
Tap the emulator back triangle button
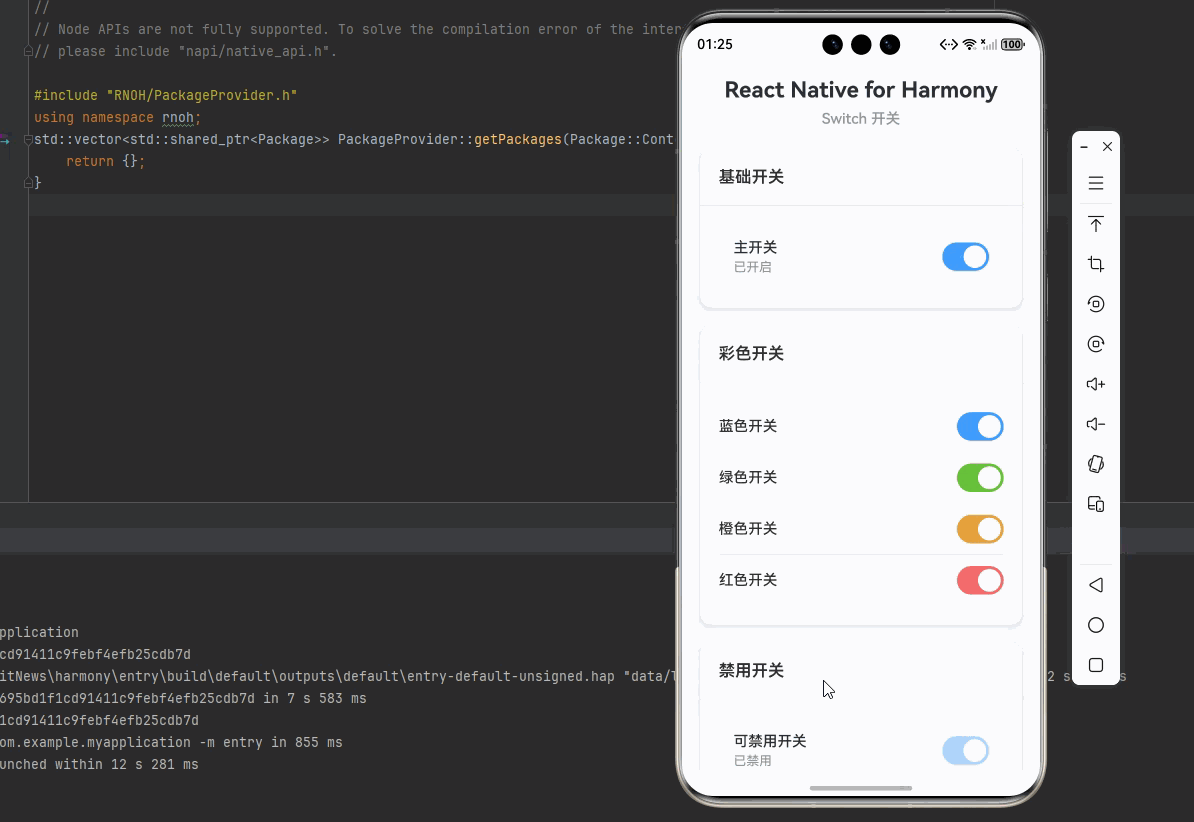pyautogui.click(x=1096, y=585)
